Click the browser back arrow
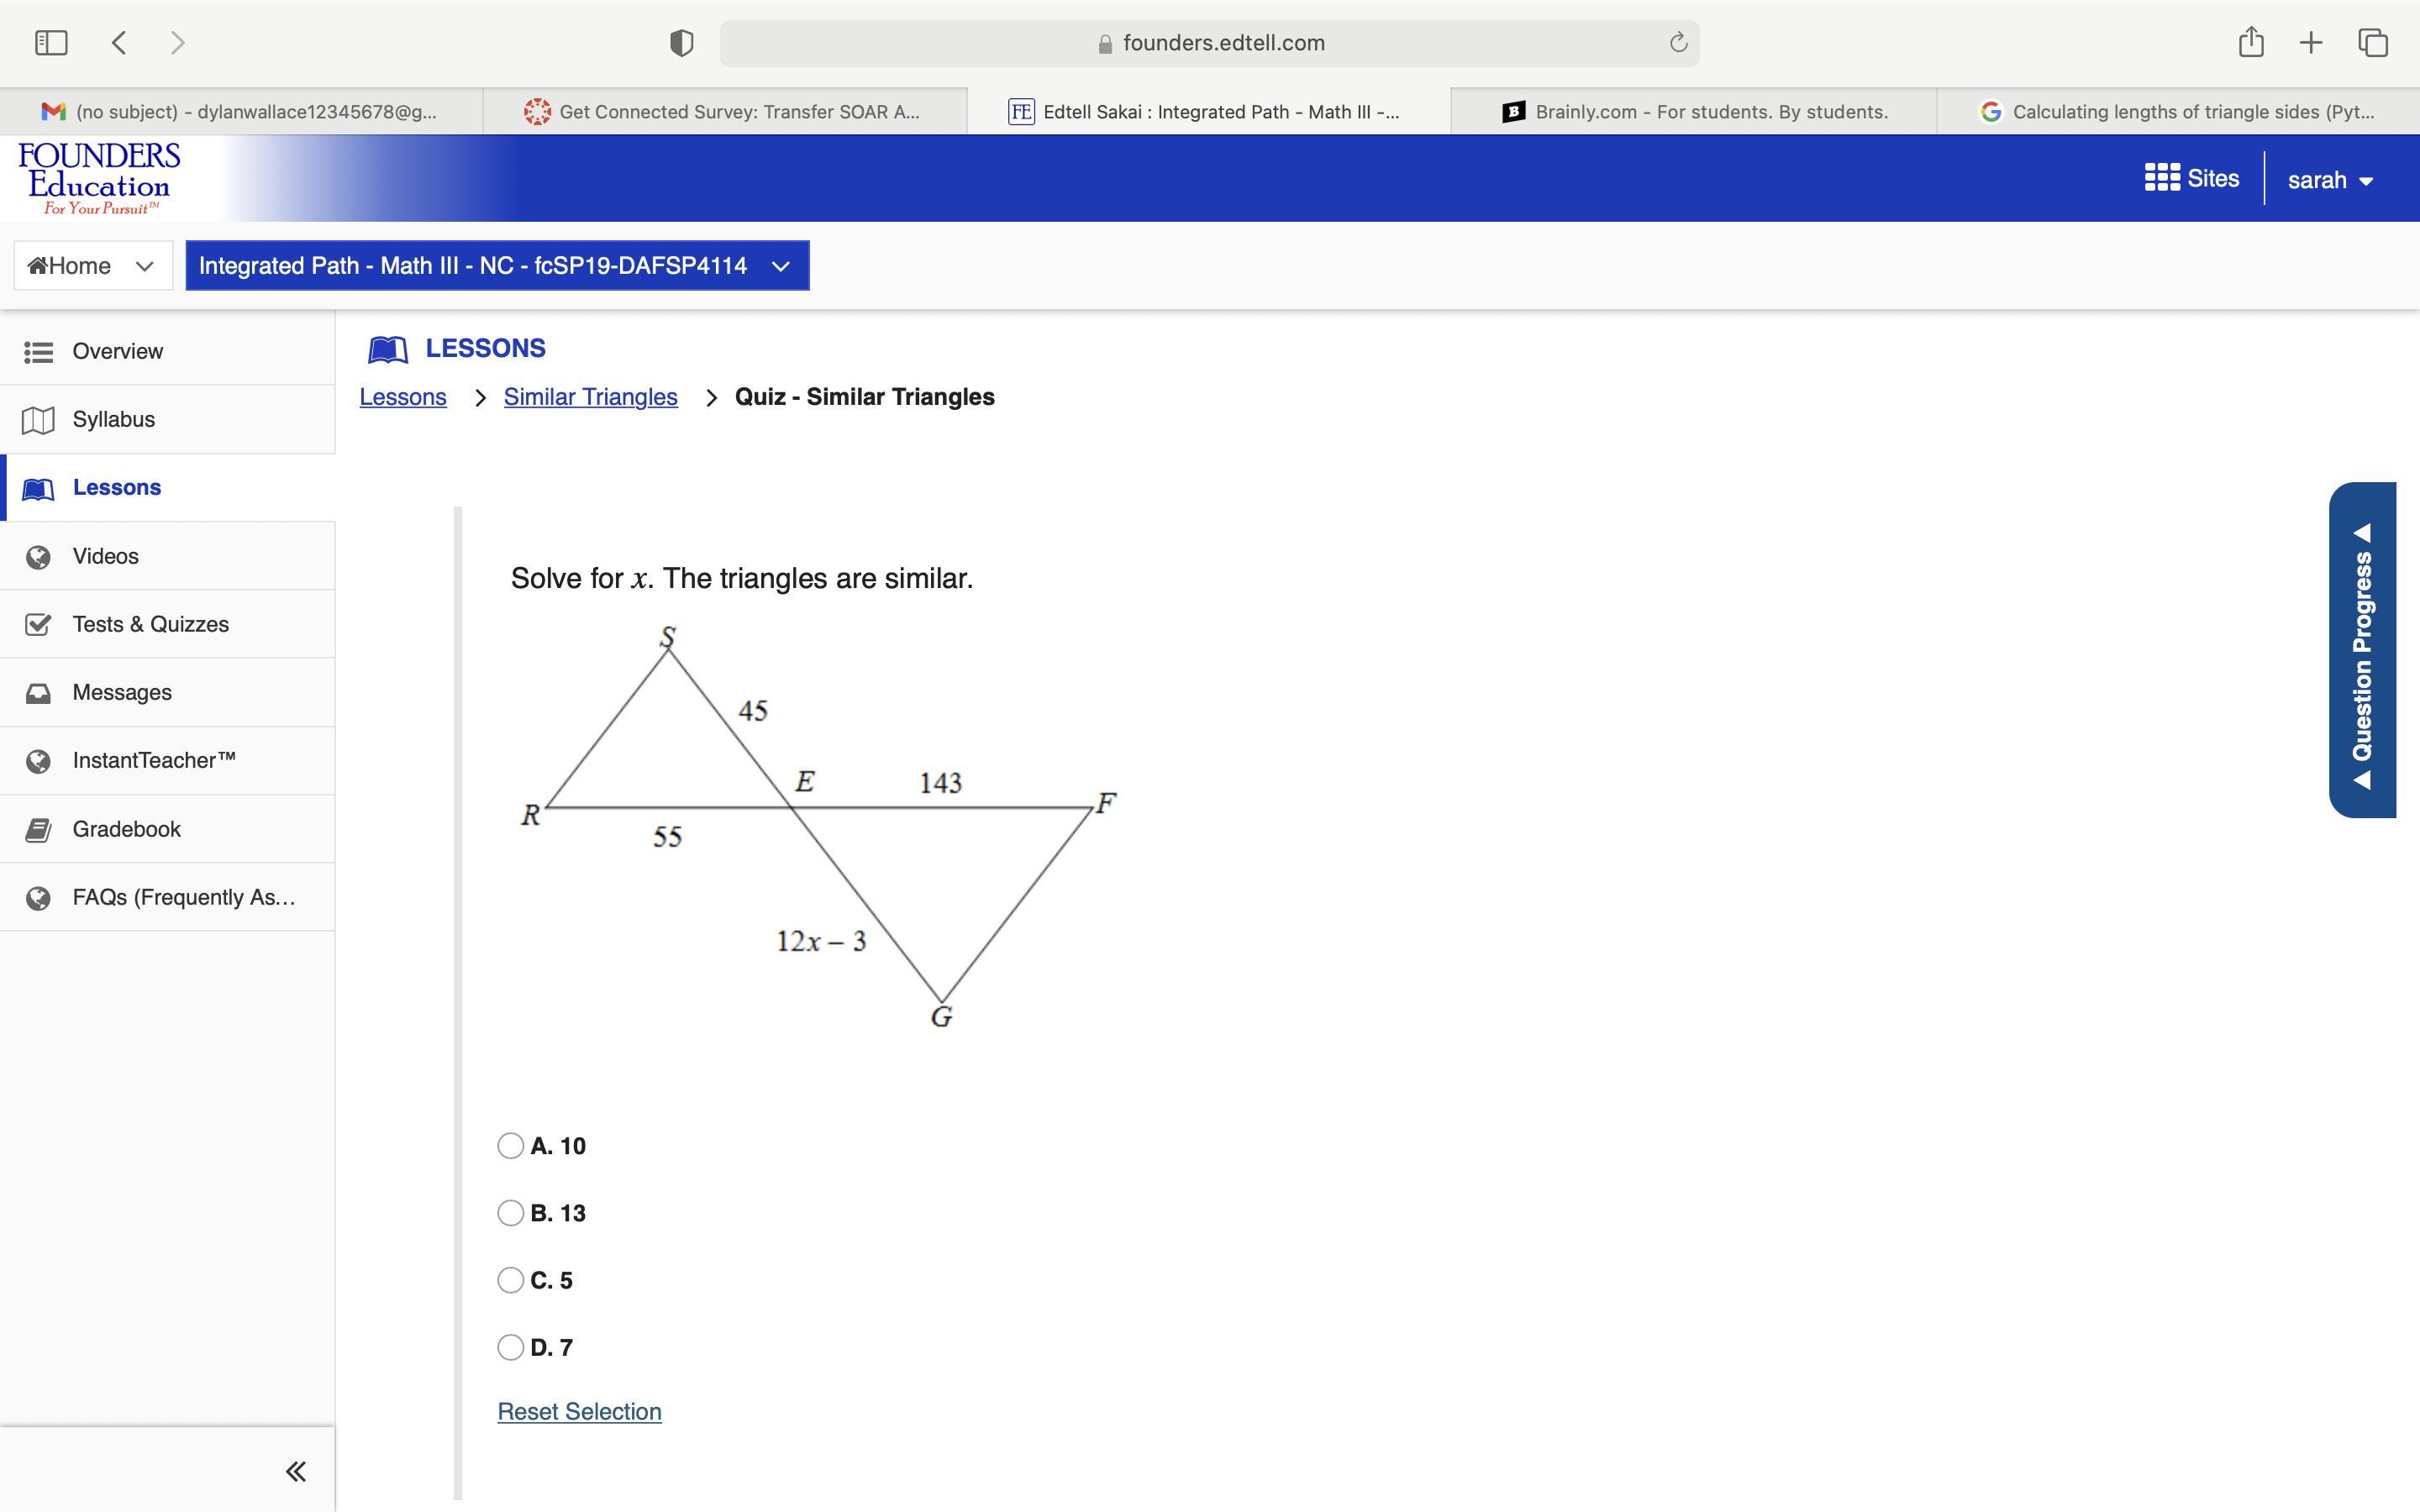 [x=119, y=42]
